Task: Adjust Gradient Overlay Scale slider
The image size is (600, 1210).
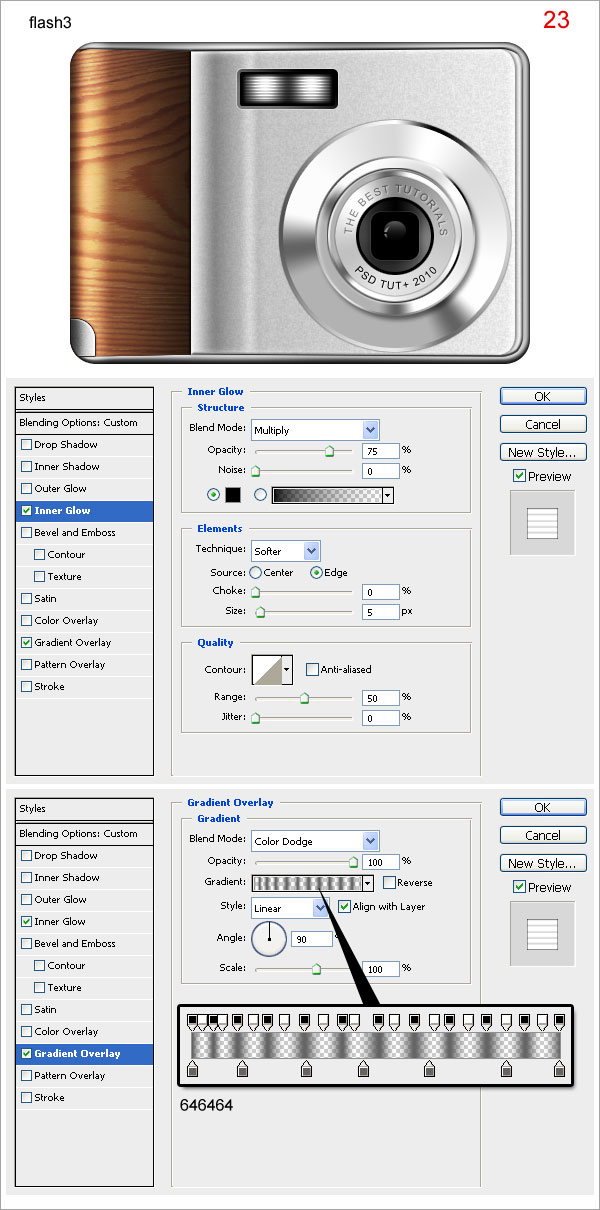Action: tap(317, 969)
